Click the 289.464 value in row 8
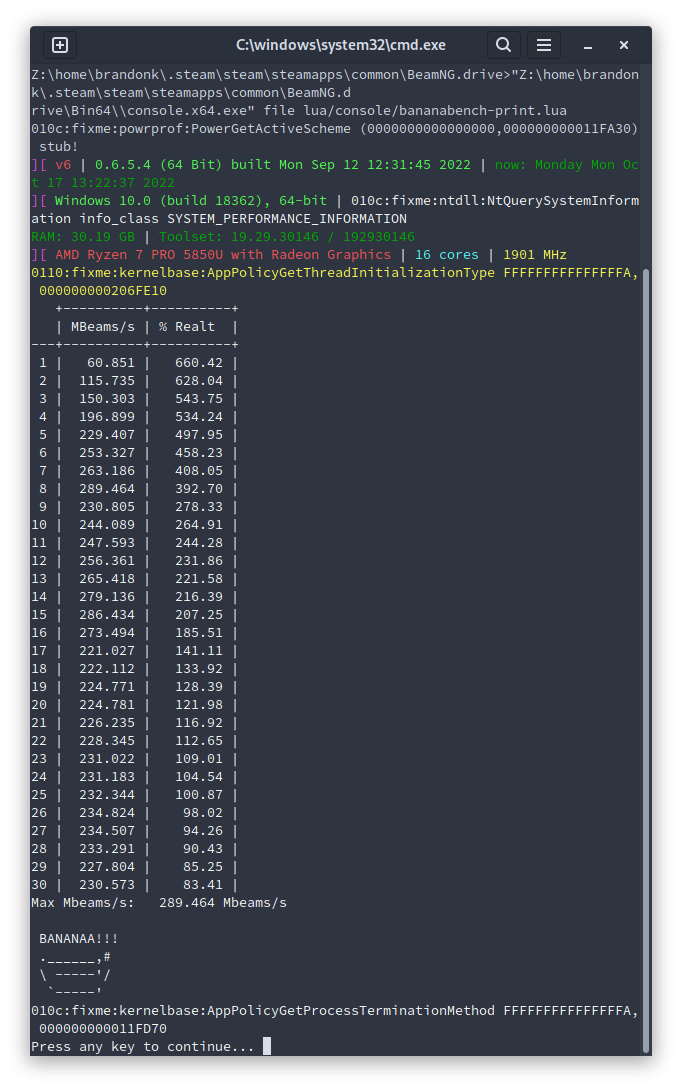The height and width of the screenshot is (1090, 682). (x=107, y=489)
